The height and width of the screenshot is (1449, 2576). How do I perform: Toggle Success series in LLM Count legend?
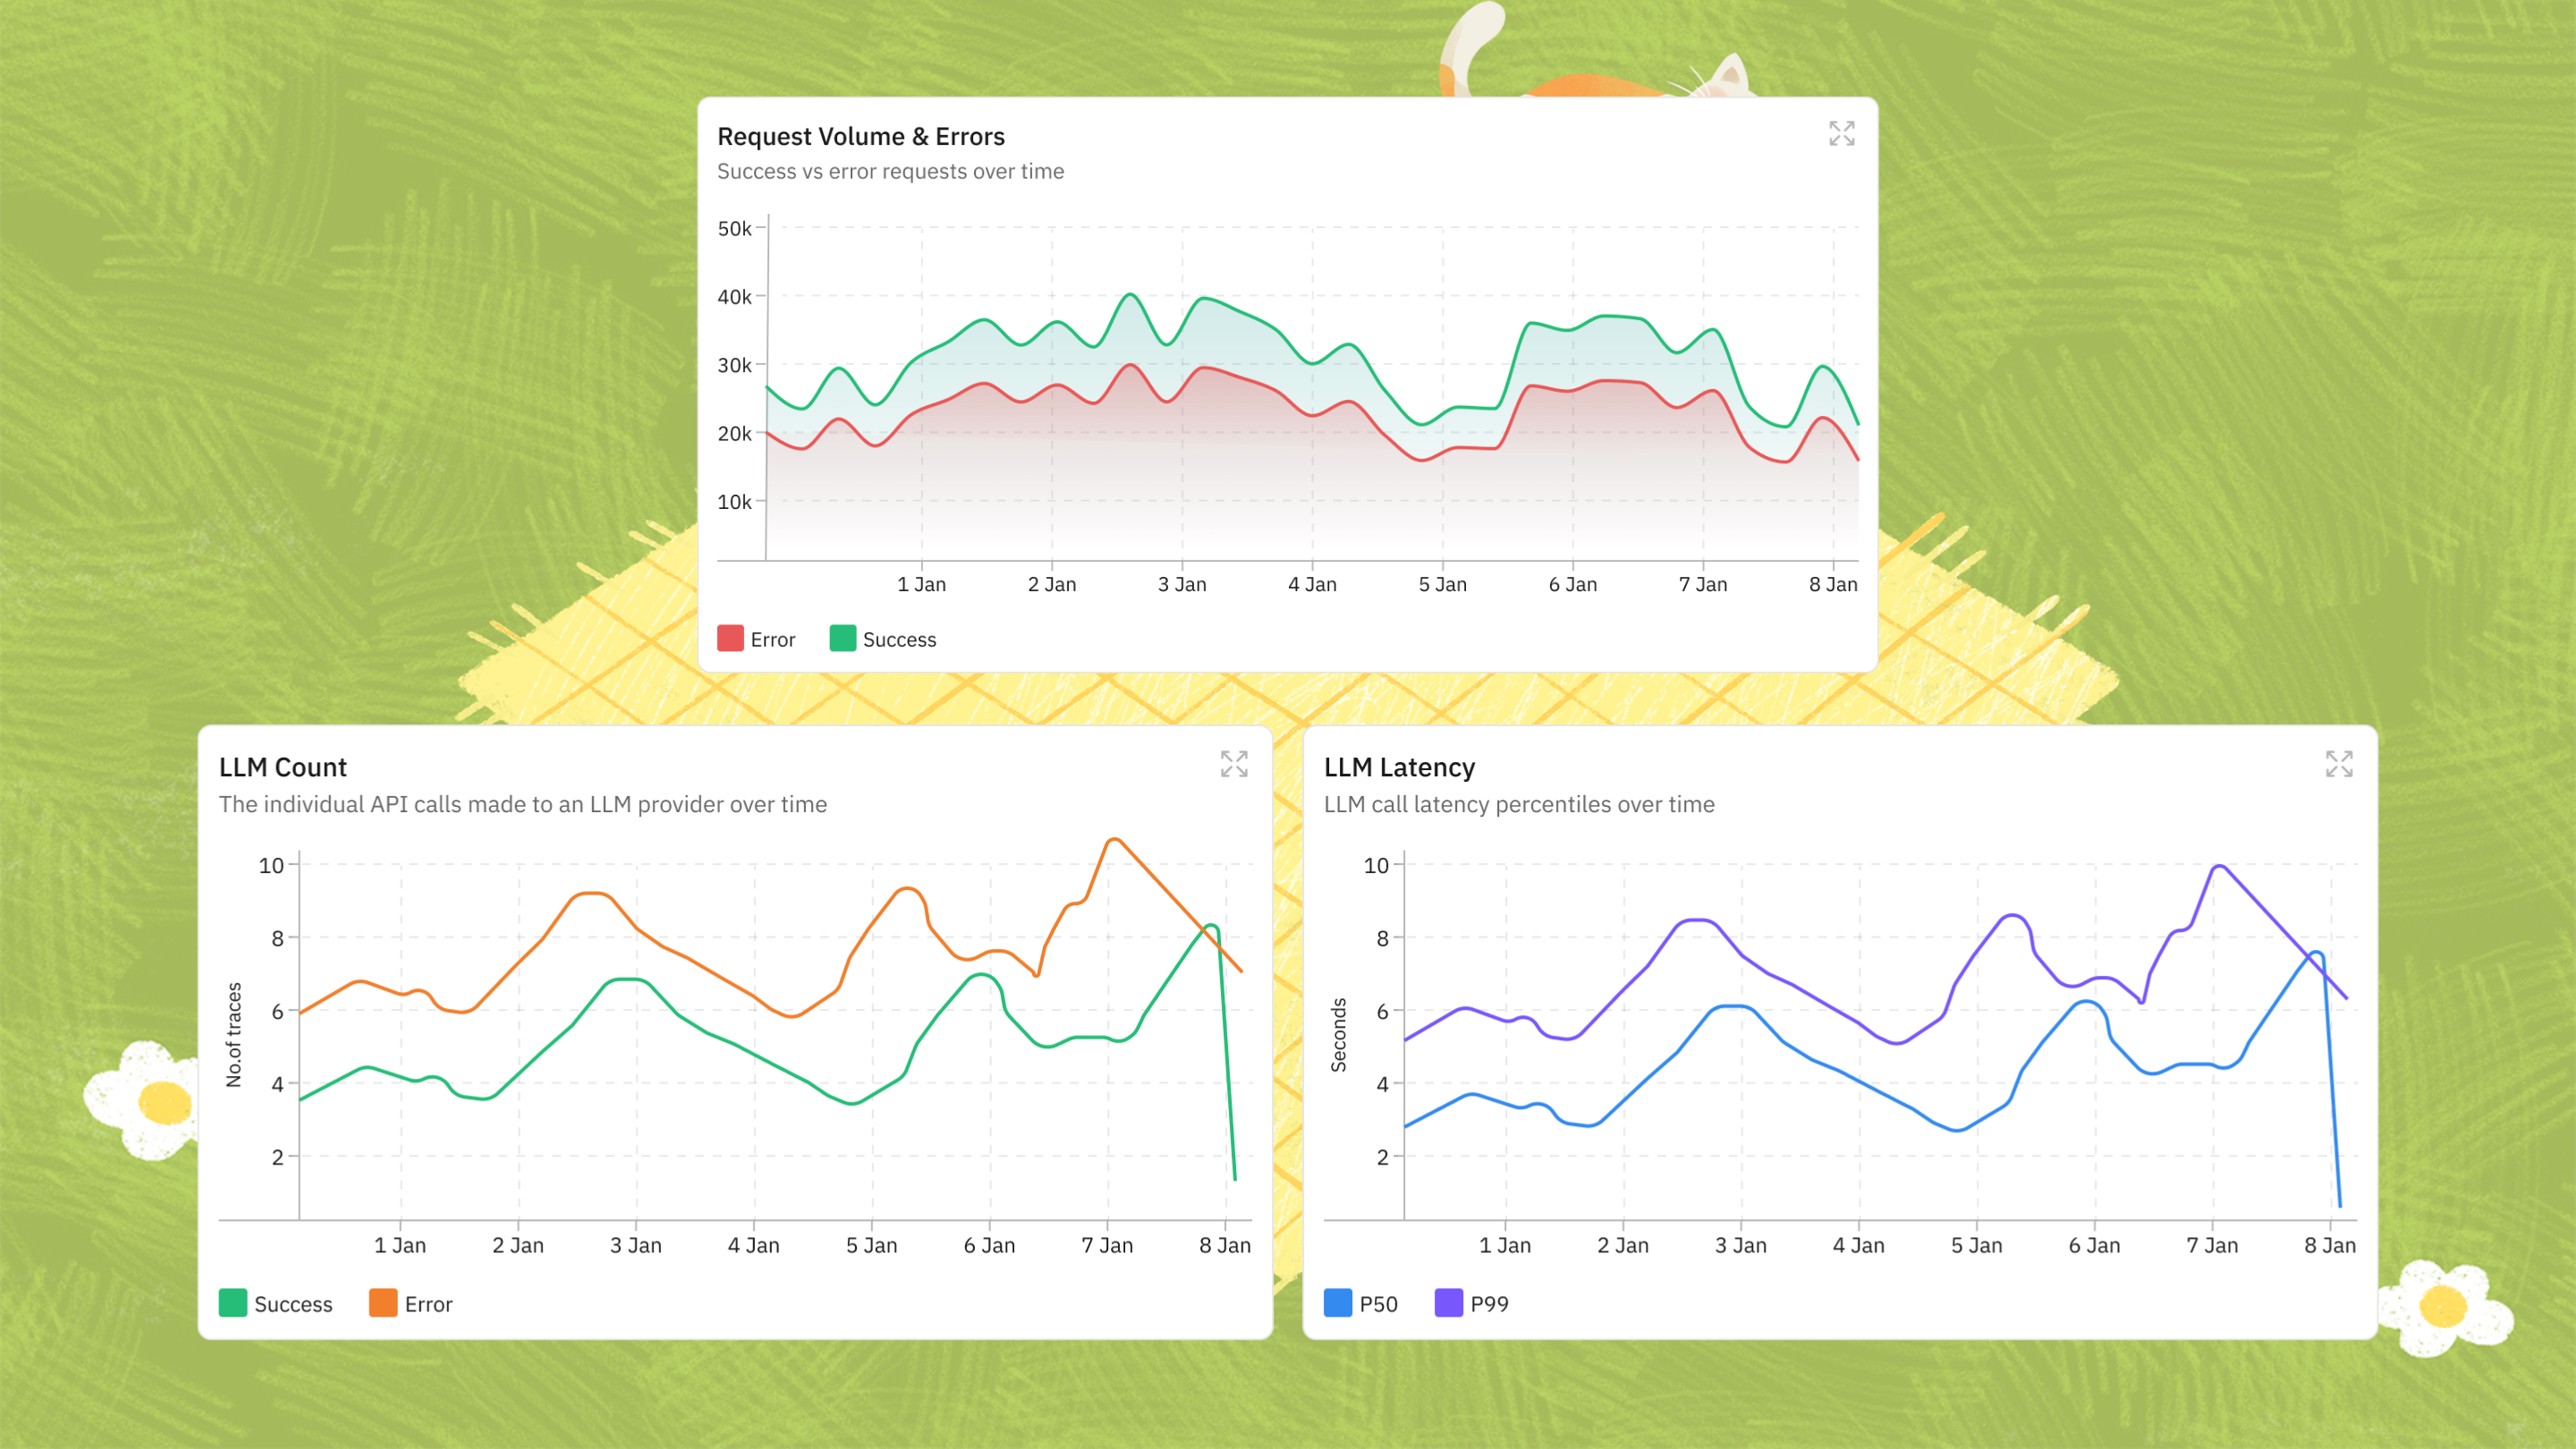[276, 1303]
